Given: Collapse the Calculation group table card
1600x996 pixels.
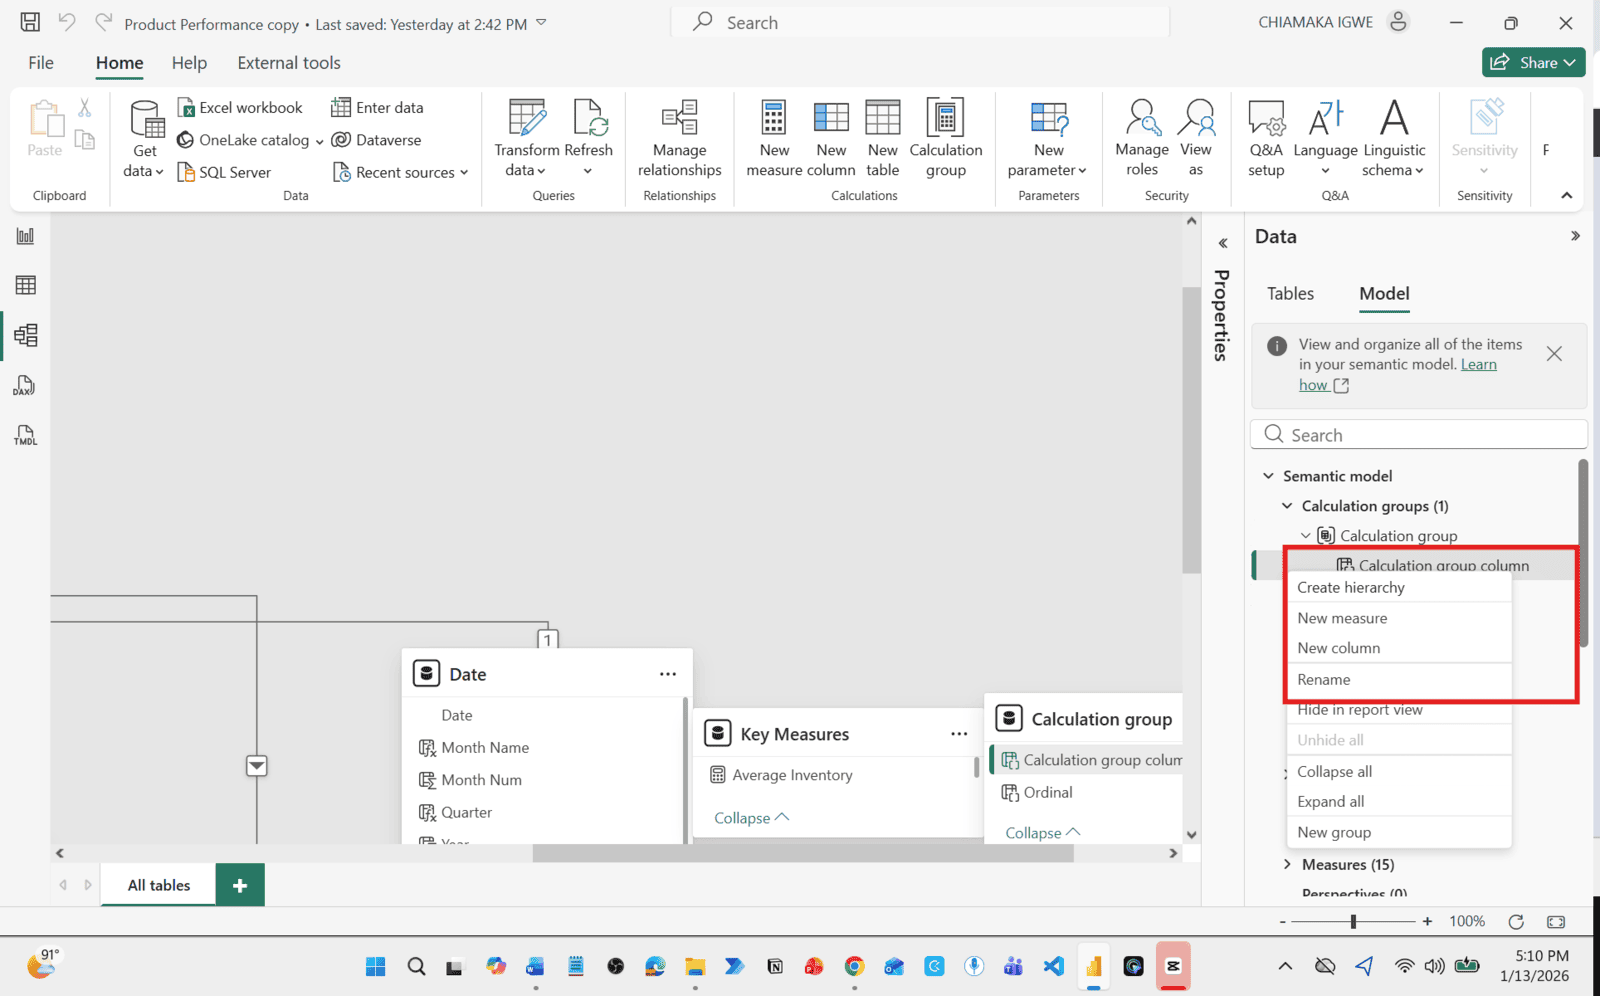Looking at the screenshot, I should [1042, 833].
